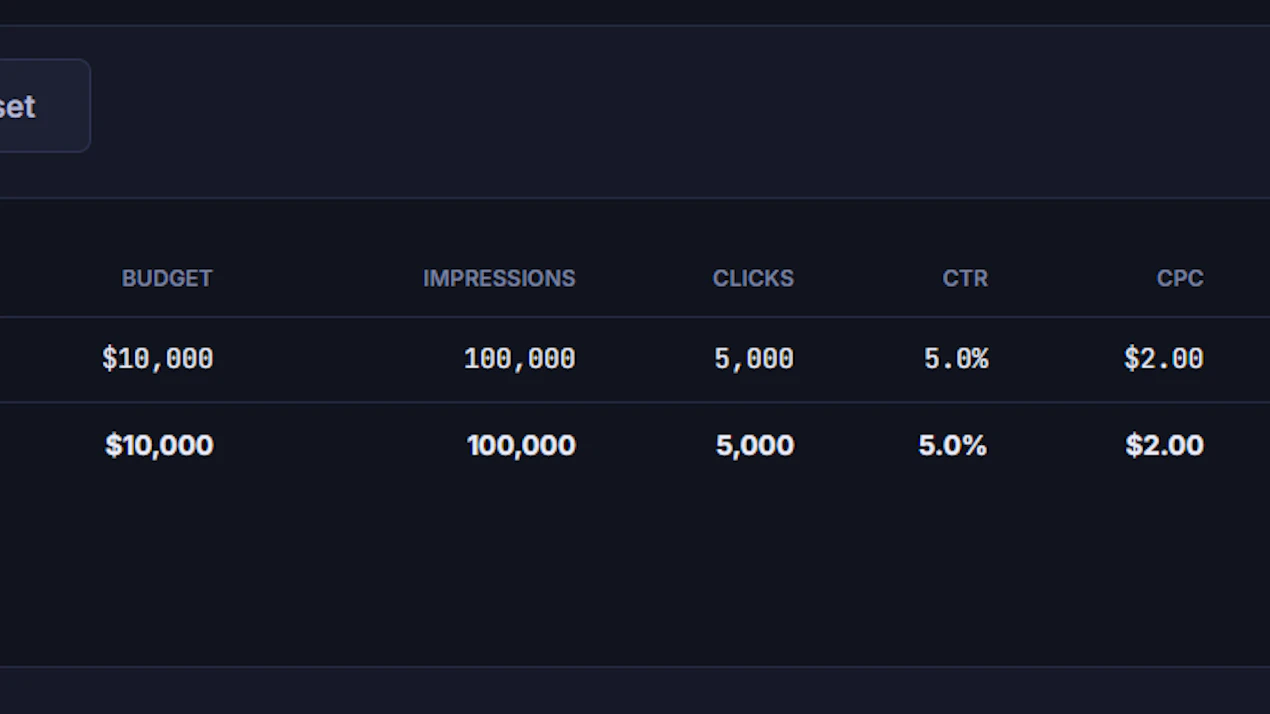Viewport: 1270px width, 714px height.
Task: Click the partially visible Reset button
Action: point(44,106)
